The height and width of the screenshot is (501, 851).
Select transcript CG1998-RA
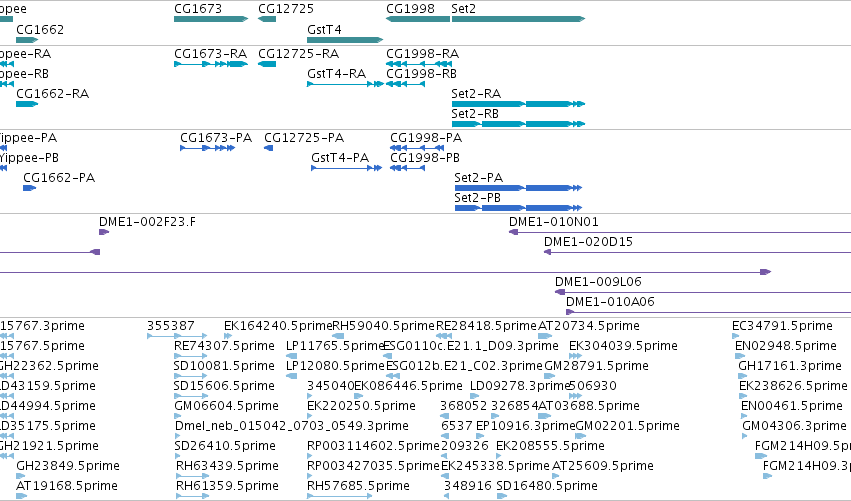[419, 64]
